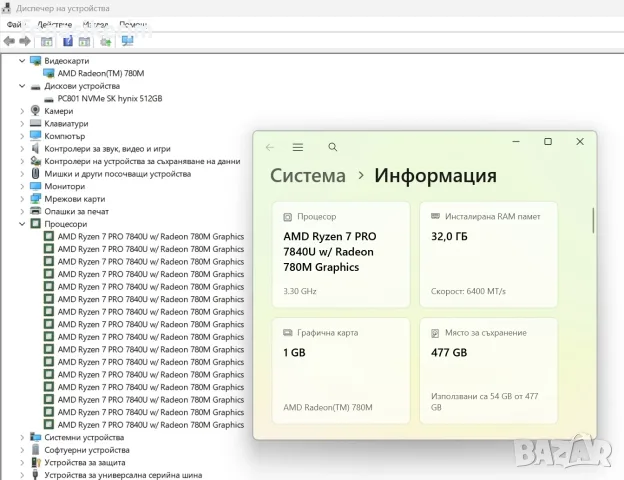The width and height of the screenshot is (624, 480).
Task: Click the USB serial bus devices icon
Action: (x=35, y=474)
